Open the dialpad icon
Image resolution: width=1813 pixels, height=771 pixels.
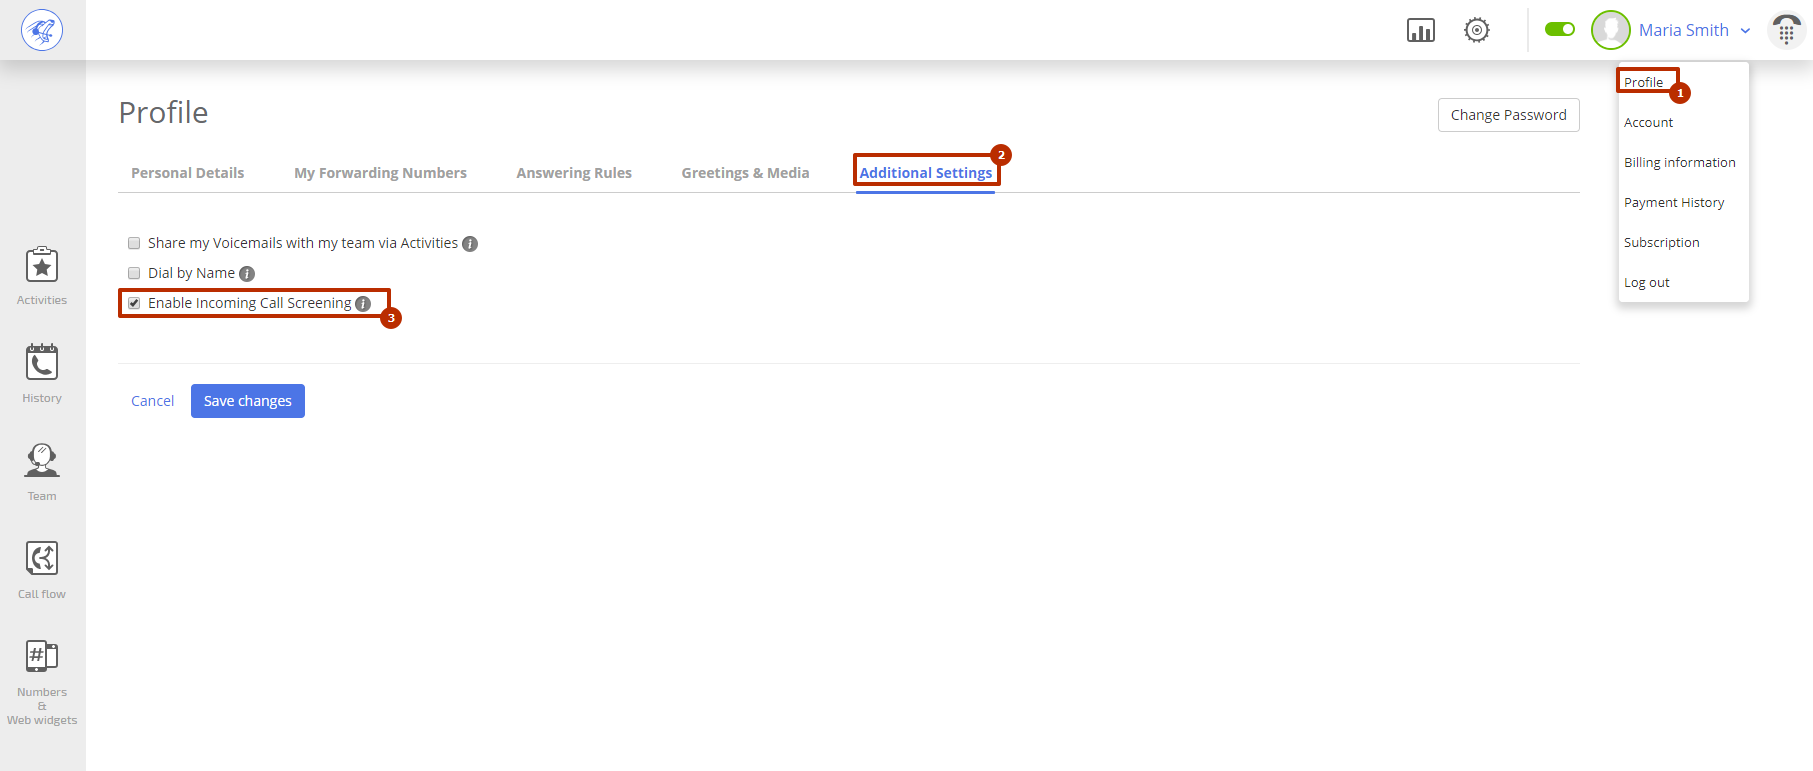[x=1786, y=30]
